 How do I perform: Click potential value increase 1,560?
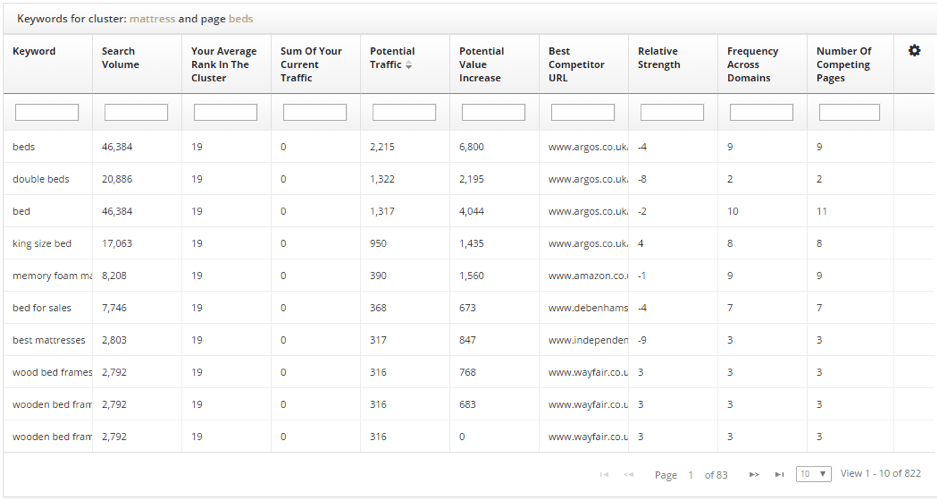471,276
